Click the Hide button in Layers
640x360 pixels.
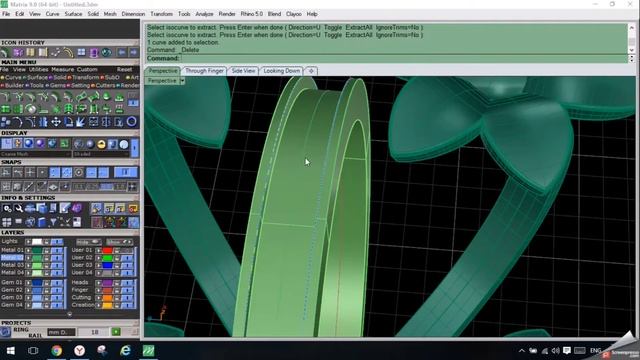click(88, 242)
